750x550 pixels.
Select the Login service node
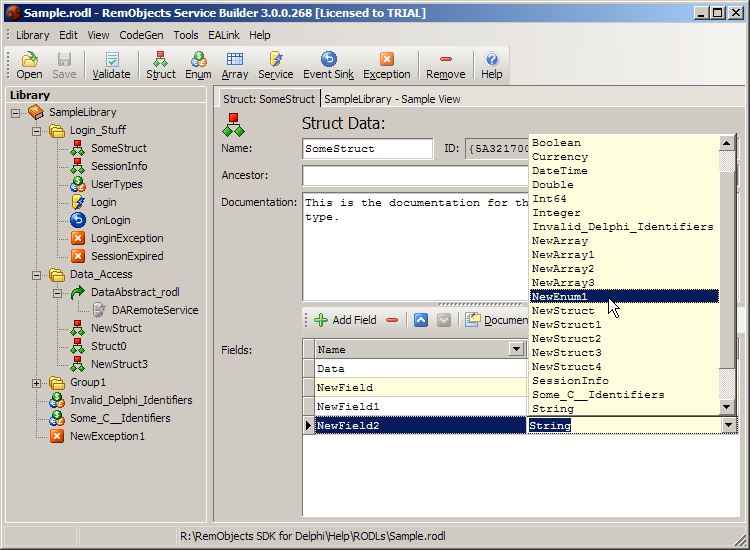point(104,202)
